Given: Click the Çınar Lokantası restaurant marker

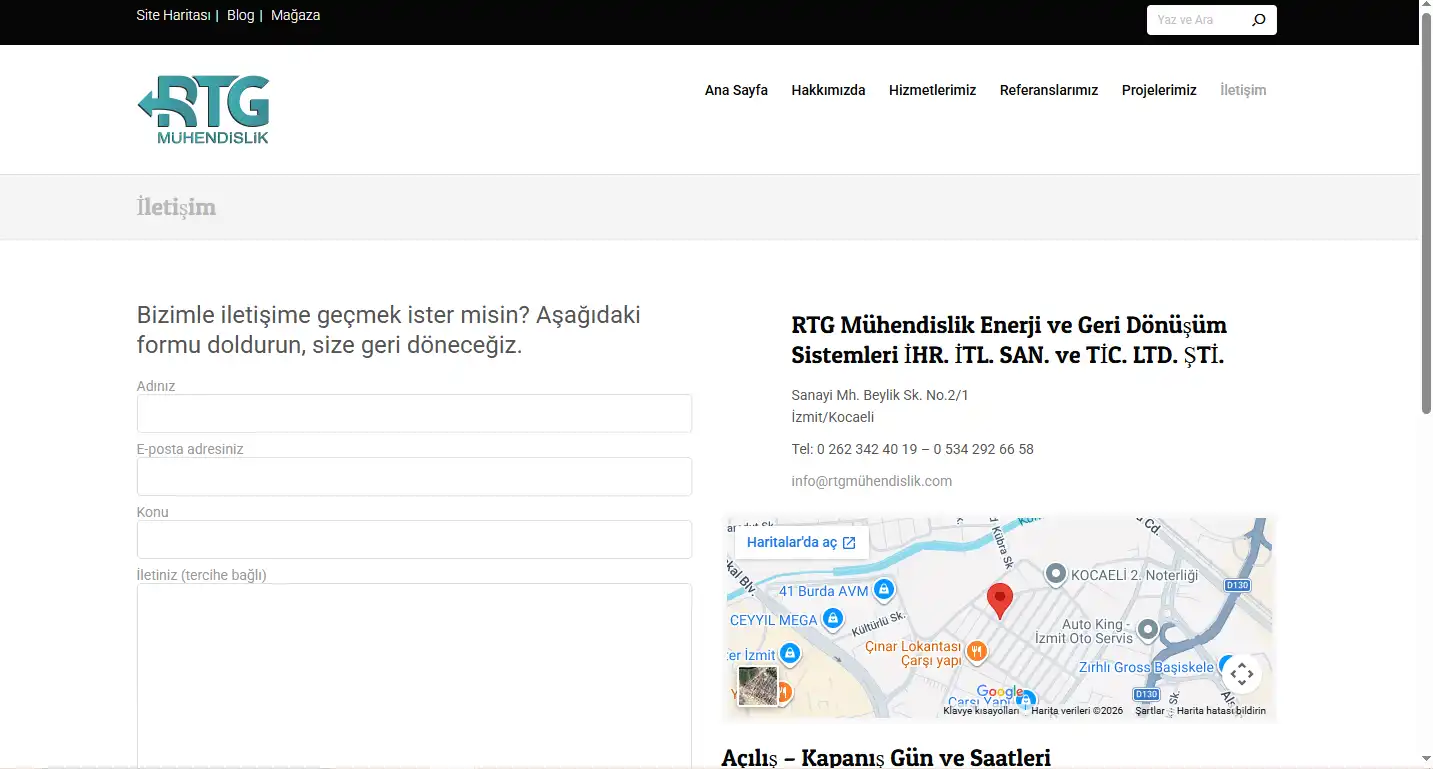Looking at the screenshot, I should 977,652.
